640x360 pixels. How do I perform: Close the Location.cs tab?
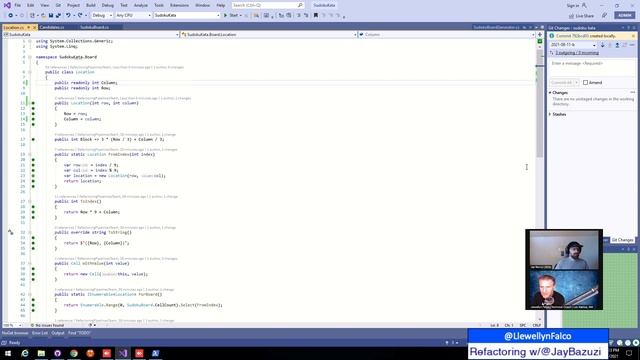34,27
